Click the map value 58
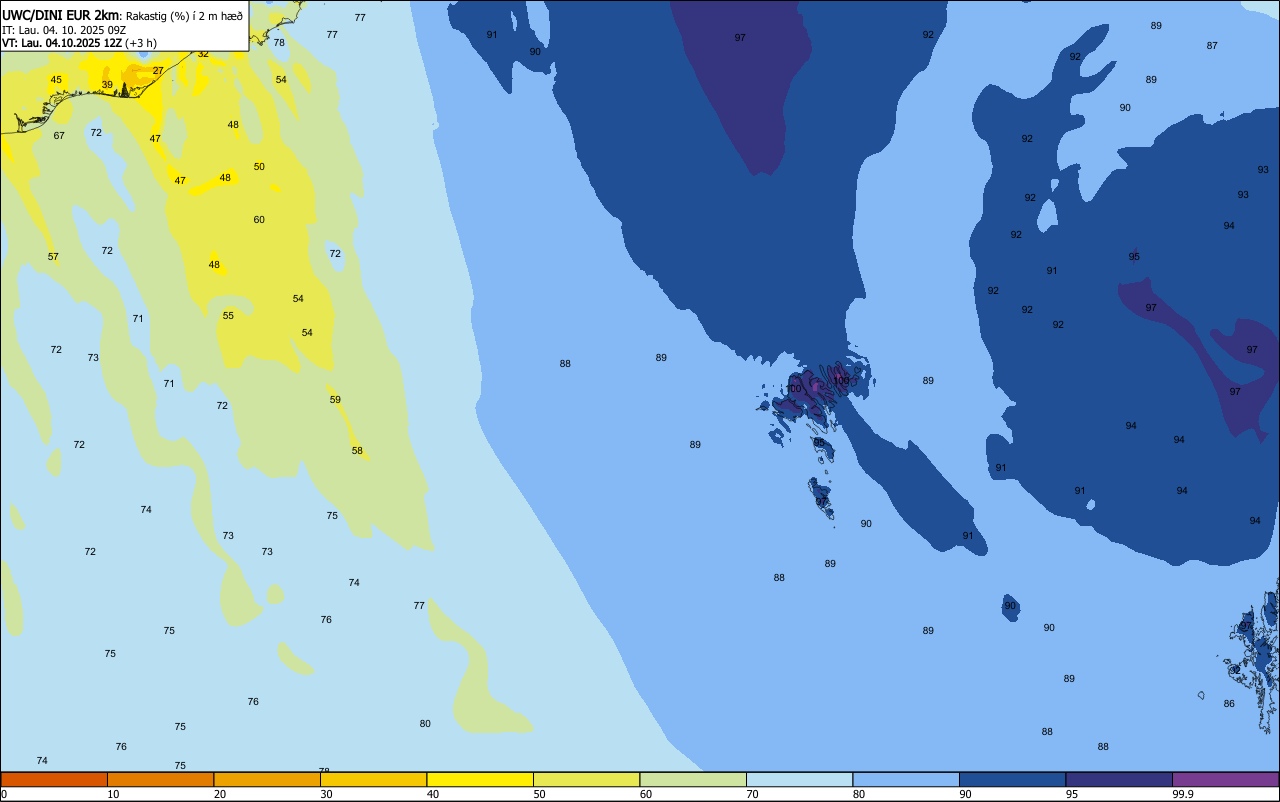This screenshot has height=802, width=1280. coord(357,451)
